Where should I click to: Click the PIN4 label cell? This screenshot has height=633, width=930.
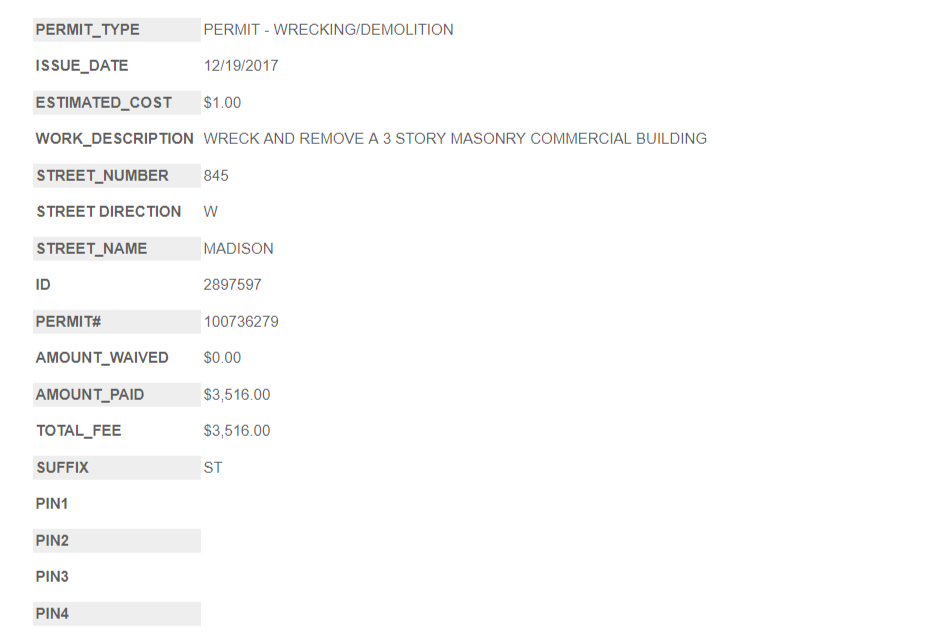[52, 614]
